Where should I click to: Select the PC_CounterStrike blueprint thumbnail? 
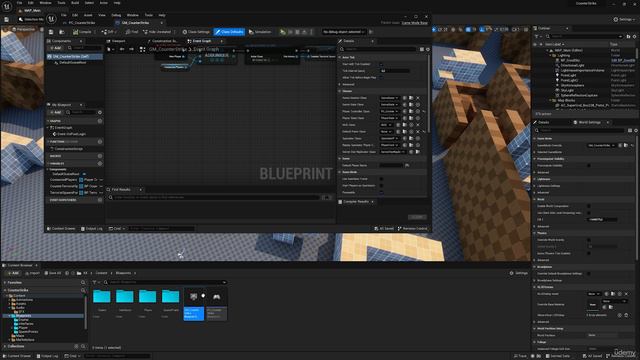pyautogui.click(x=216, y=304)
